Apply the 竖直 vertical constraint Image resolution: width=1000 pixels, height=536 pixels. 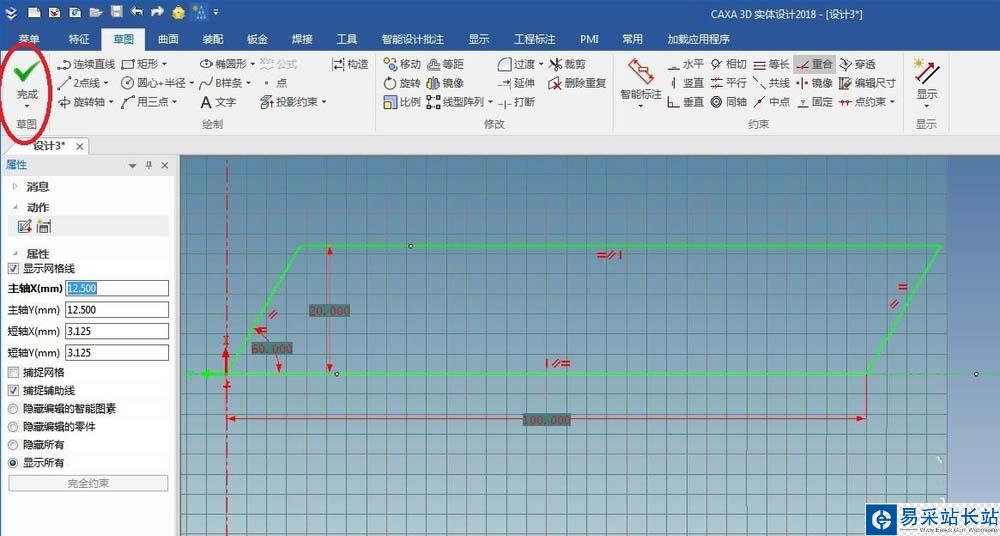tap(686, 83)
